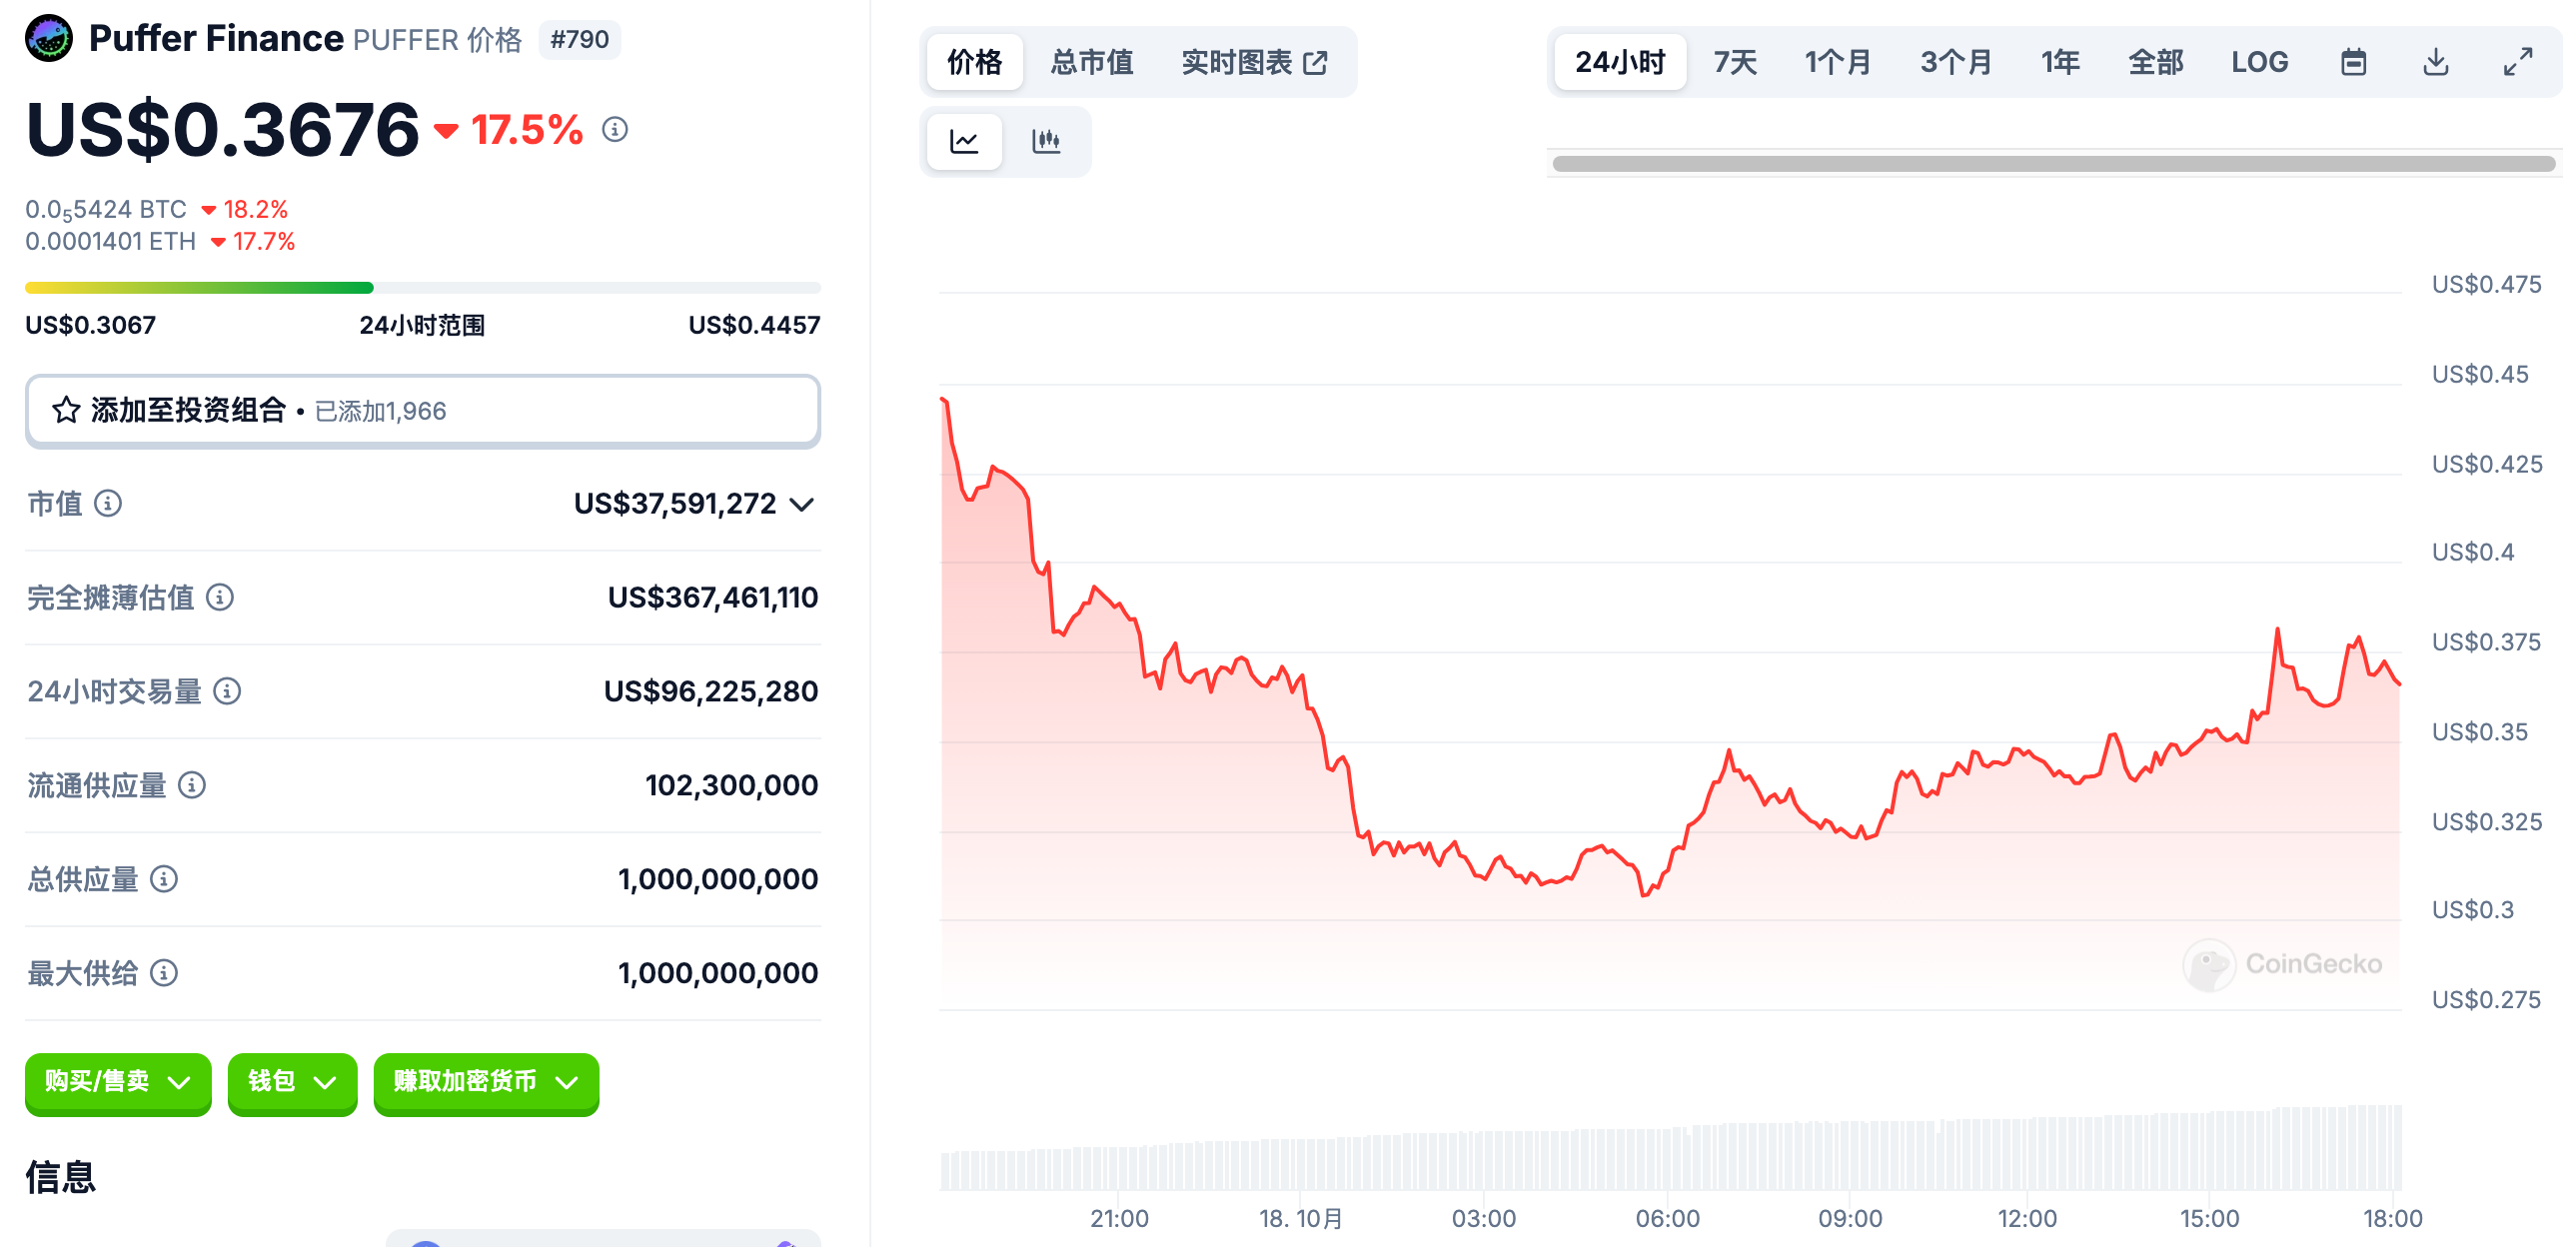Select the line chart view icon
2576x1247 pixels.
pyautogui.click(x=964, y=141)
